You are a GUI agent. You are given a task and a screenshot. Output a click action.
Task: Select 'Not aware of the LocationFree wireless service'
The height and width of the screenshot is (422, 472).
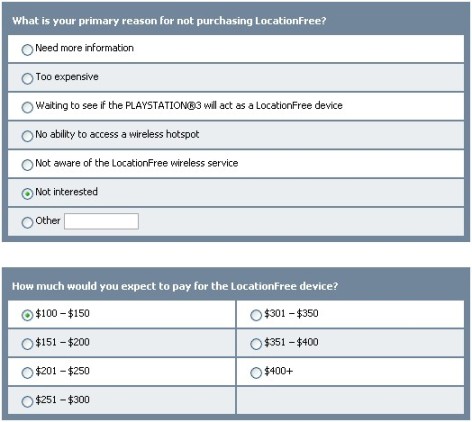(27, 165)
